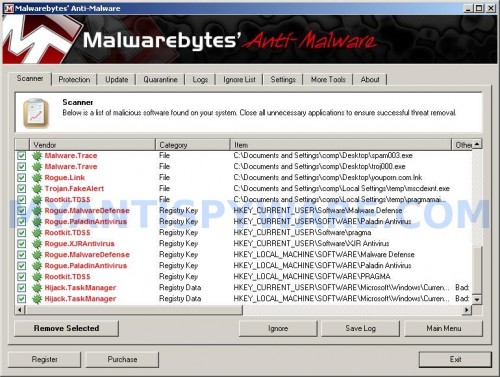Toggle the Rogue.XJRAntivirus checkbox
Image resolution: width=500 pixels, height=377 pixels.
[22, 244]
